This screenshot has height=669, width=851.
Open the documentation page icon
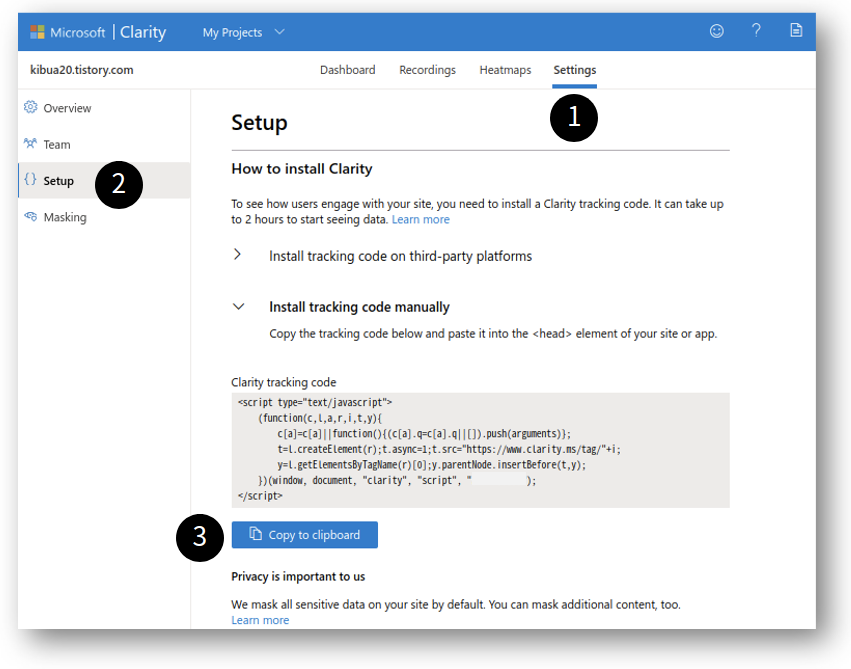[796, 30]
